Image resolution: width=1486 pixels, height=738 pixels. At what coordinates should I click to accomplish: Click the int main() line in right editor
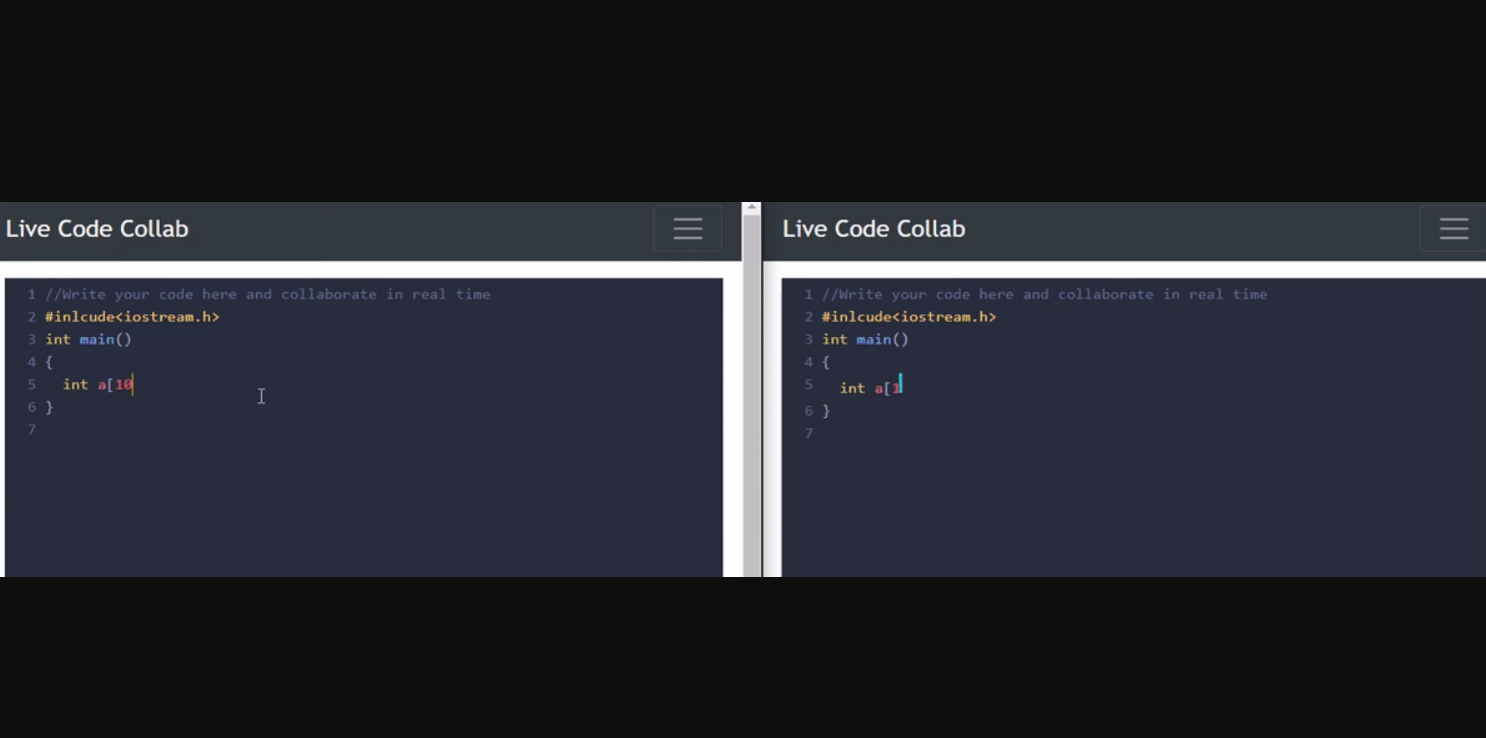pos(865,340)
